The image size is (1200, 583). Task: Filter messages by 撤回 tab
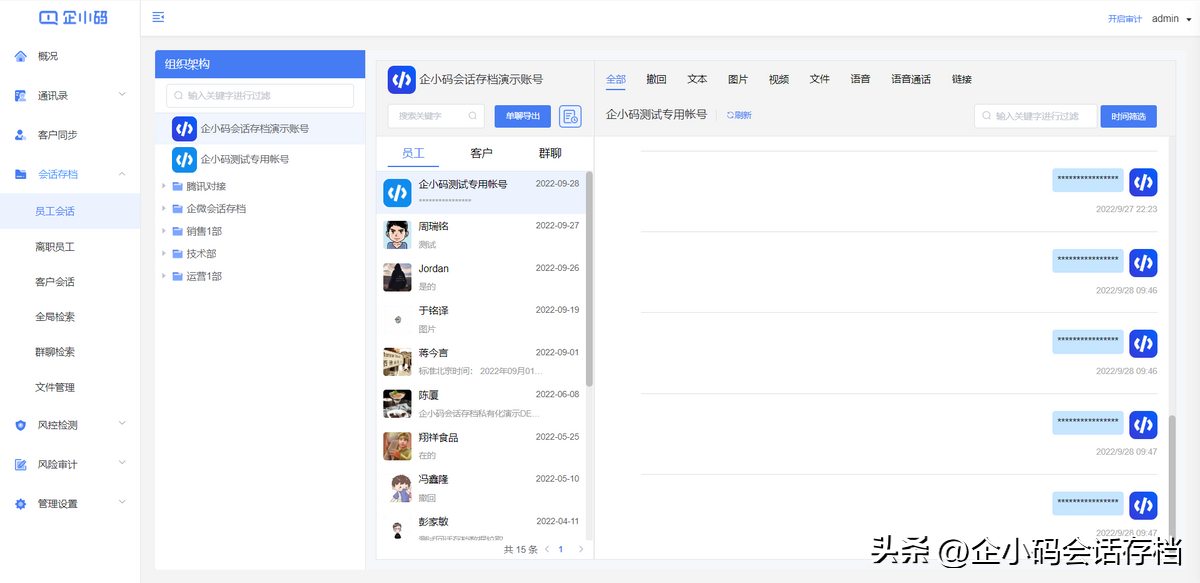[x=657, y=79]
